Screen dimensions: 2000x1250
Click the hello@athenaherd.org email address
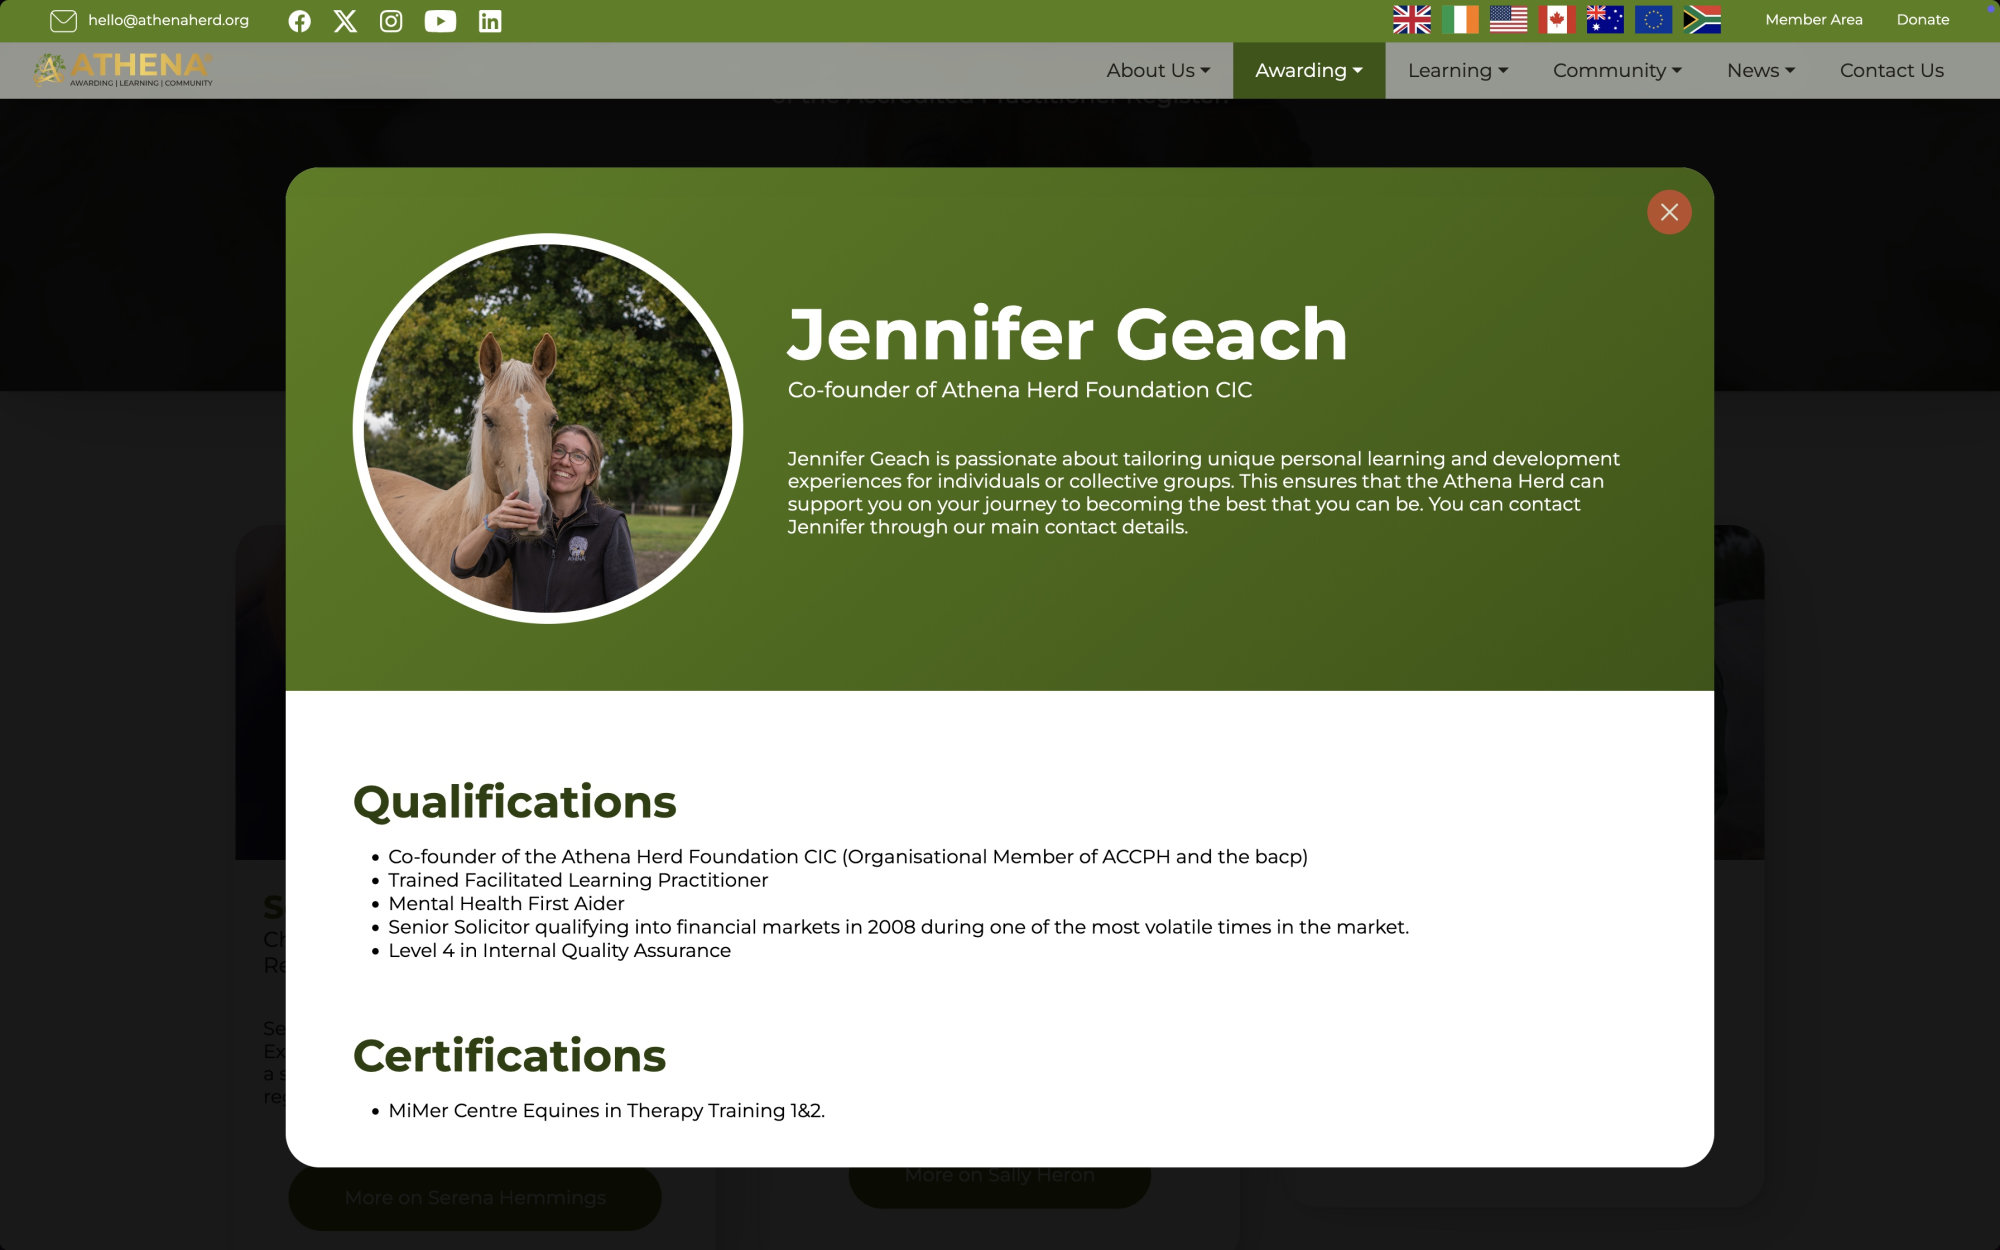pos(168,20)
